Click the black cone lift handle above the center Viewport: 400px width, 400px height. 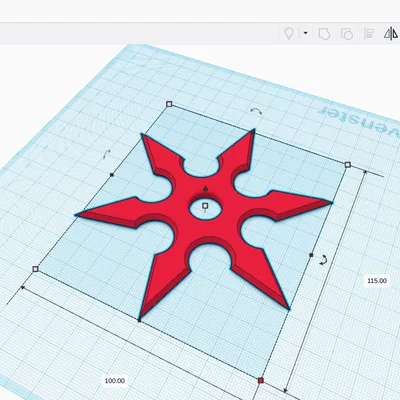click(205, 189)
